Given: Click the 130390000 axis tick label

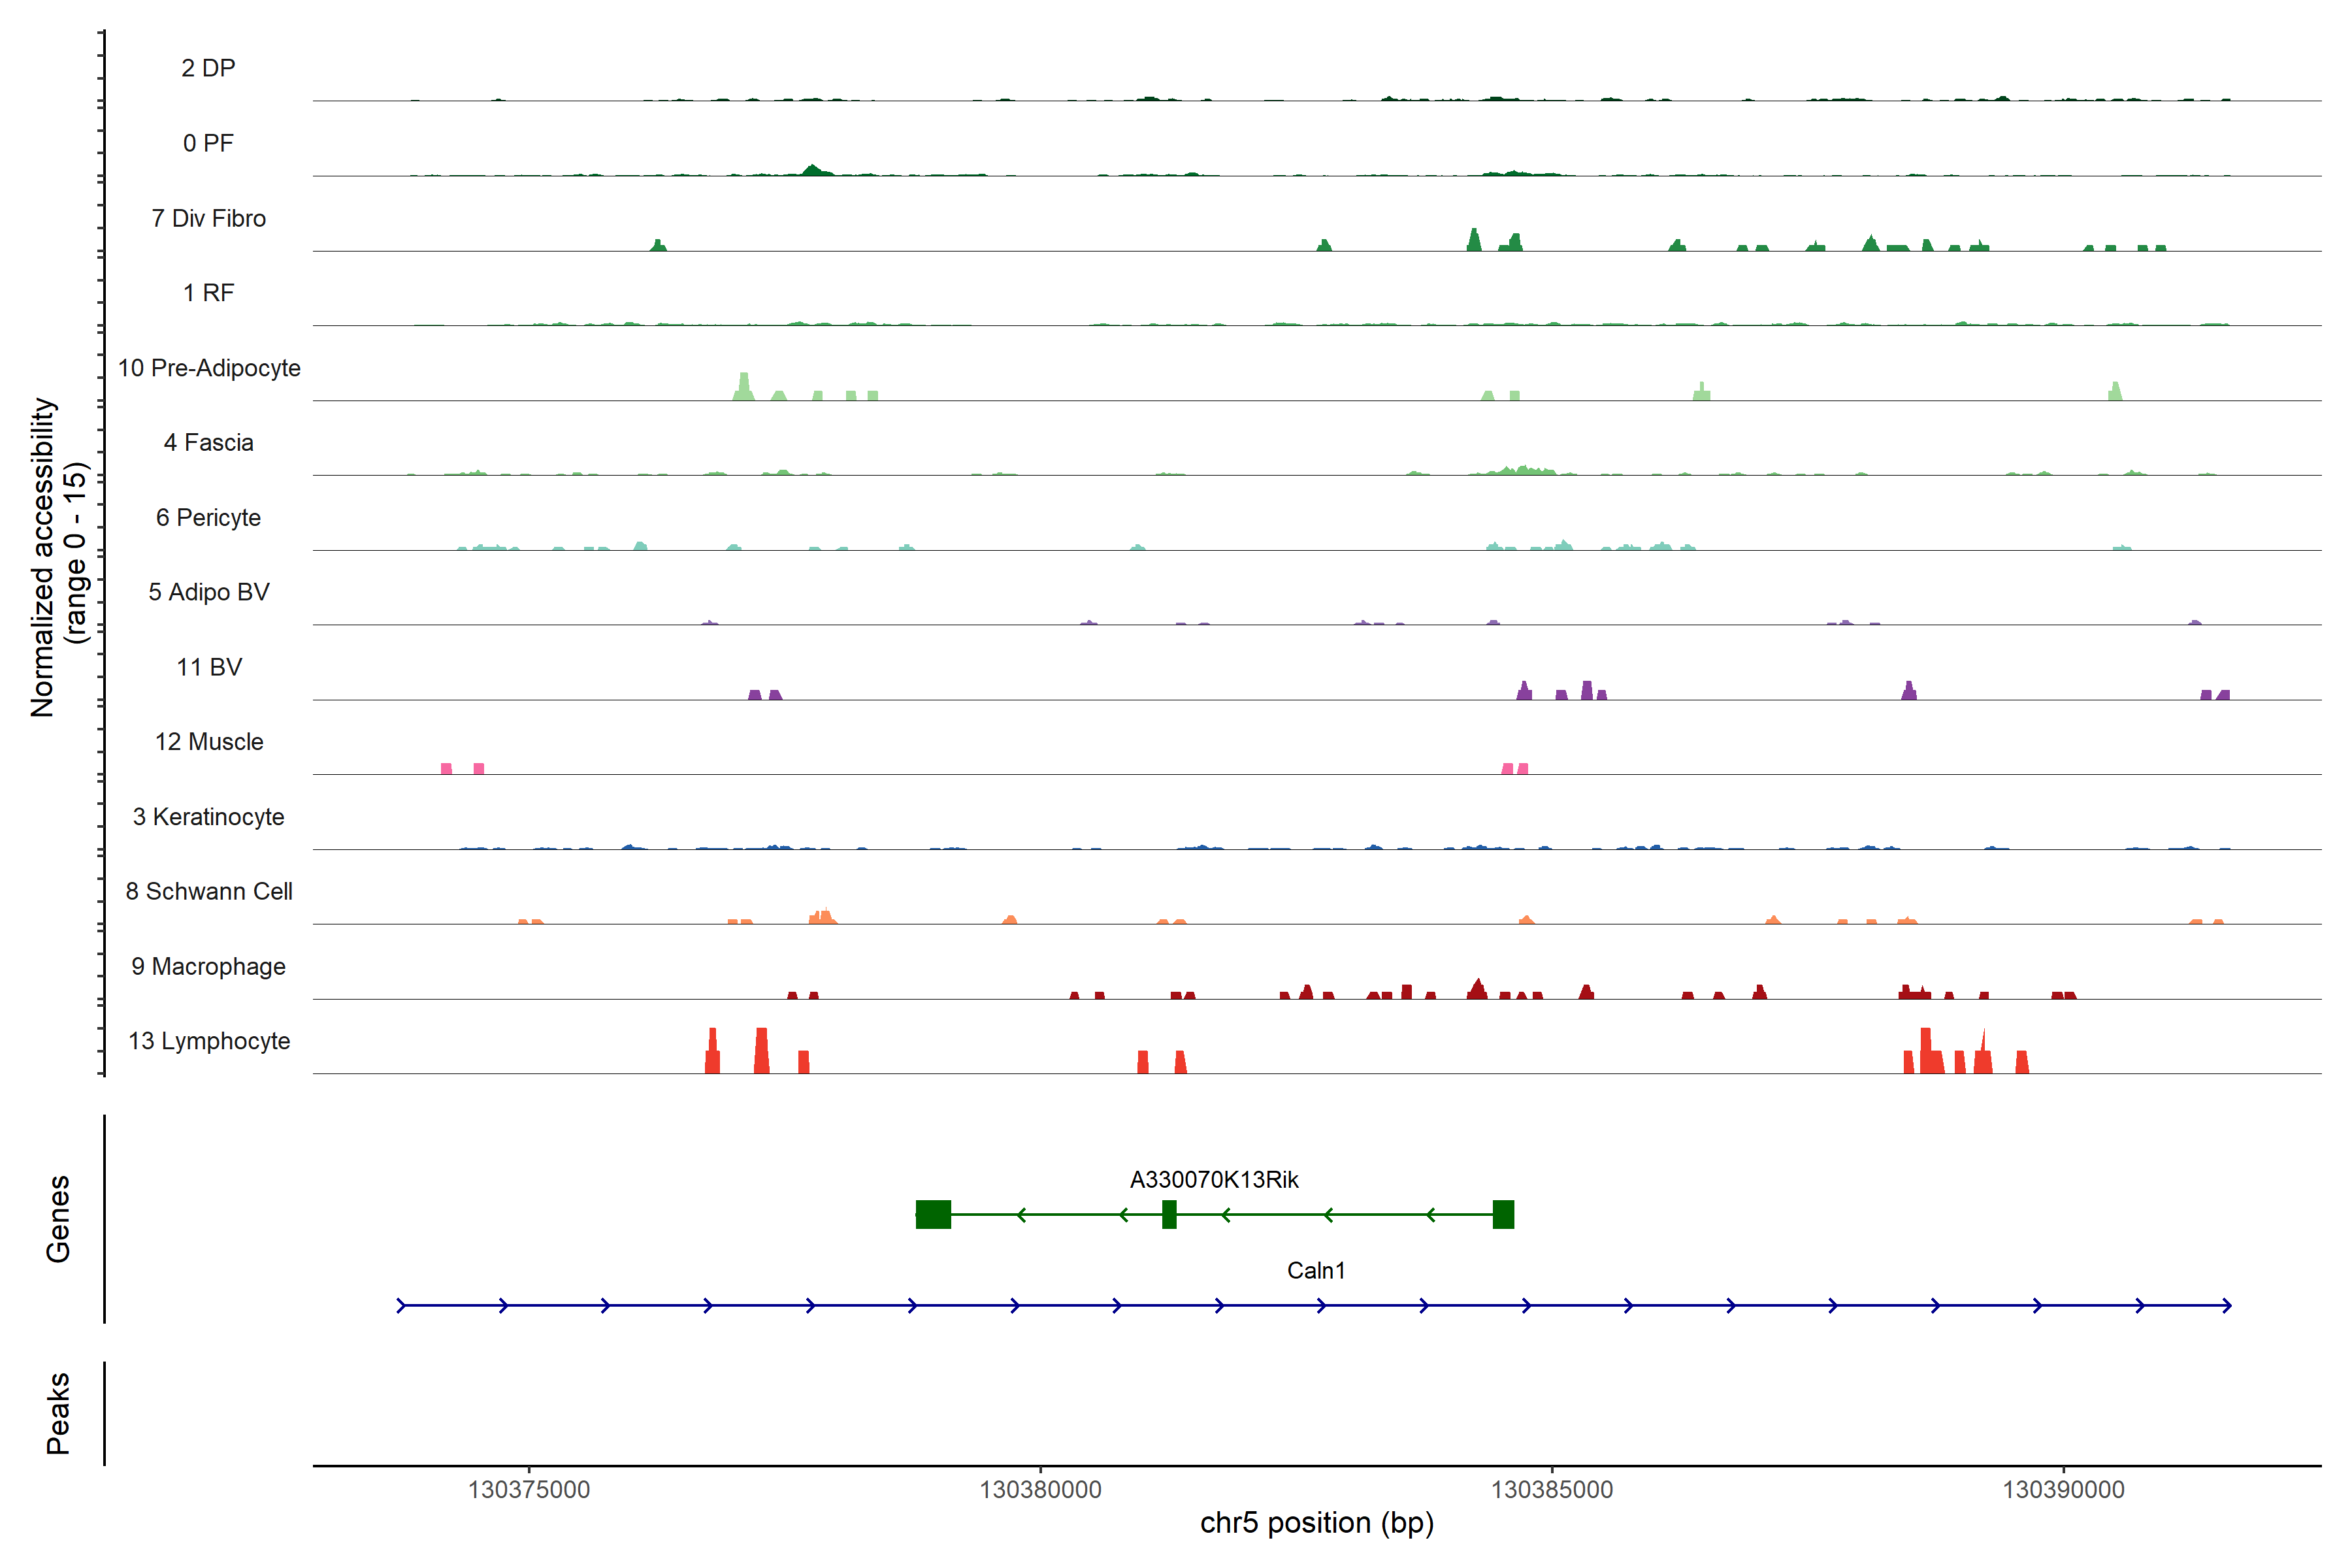Looking at the screenshot, I should 2063,1490.
